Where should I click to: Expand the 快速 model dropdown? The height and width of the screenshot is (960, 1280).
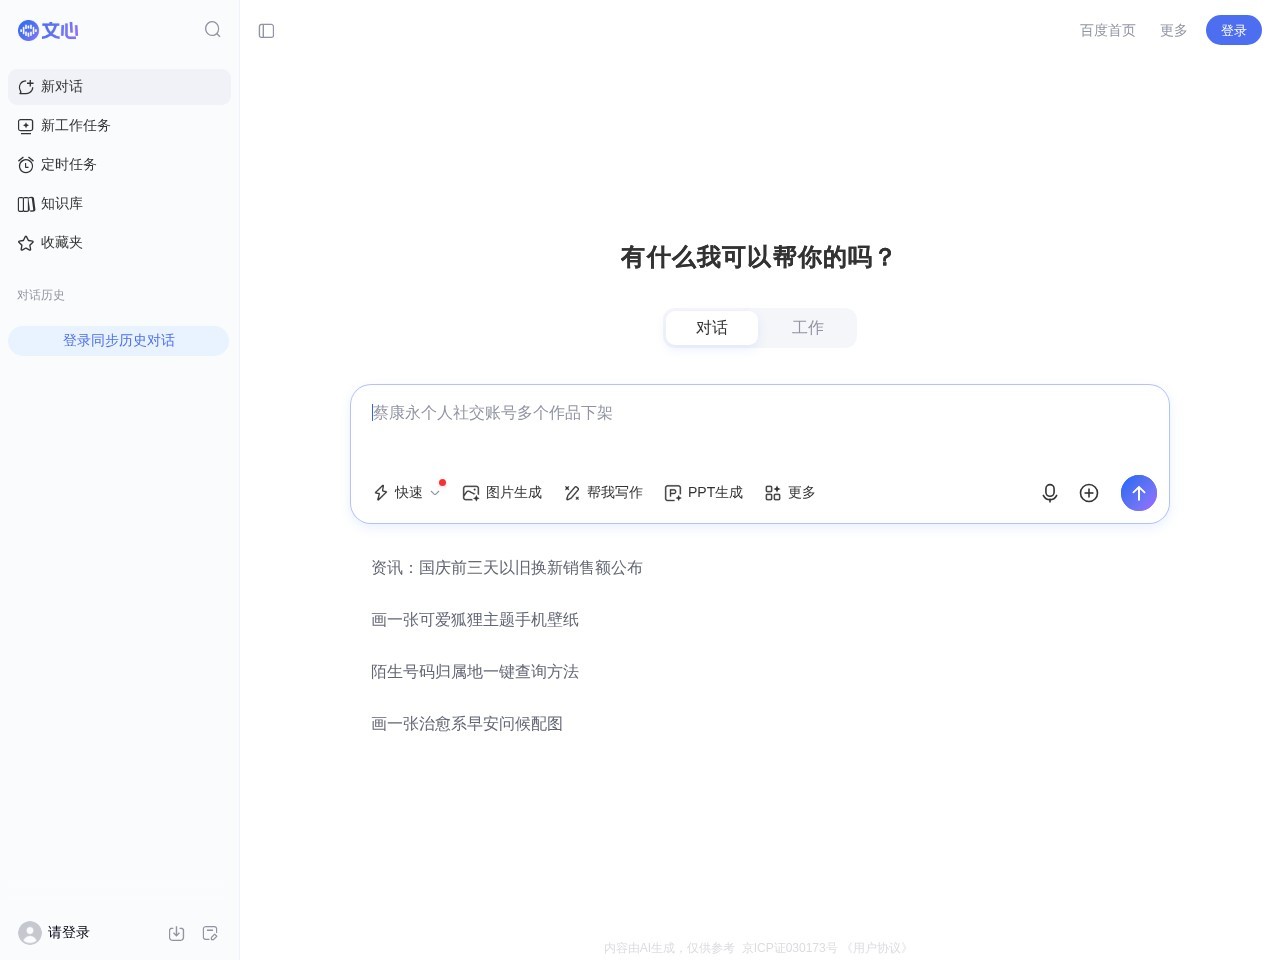point(407,493)
